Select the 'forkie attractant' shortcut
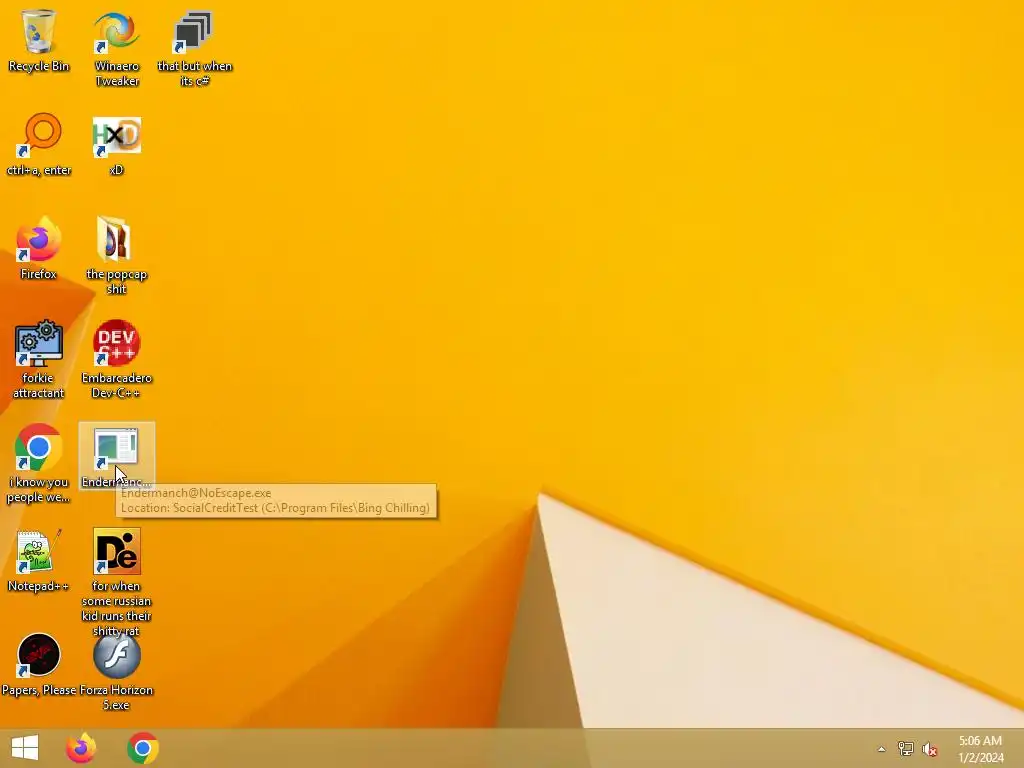 [39, 359]
